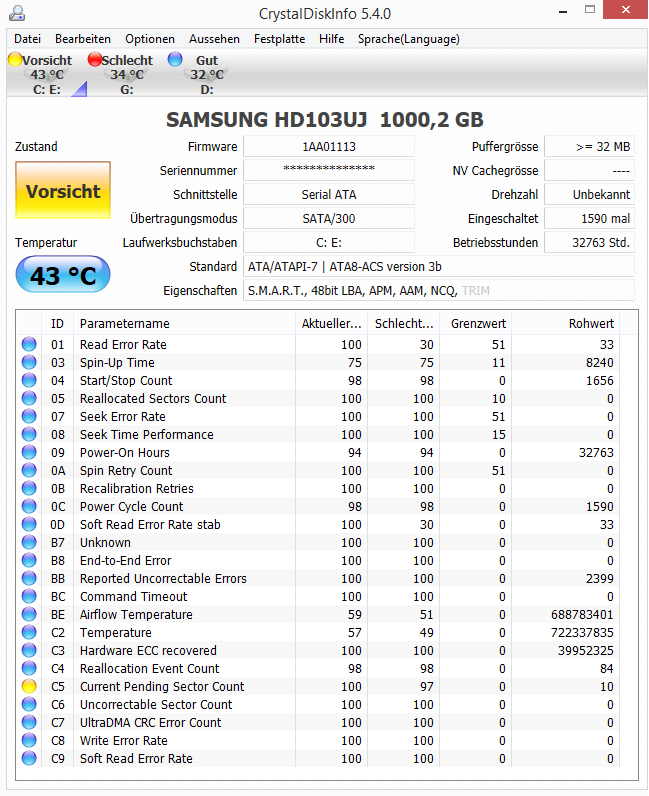Click the Schnittstelle field Serial ATA
The height and width of the screenshot is (796, 649).
pyautogui.click(x=329, y=194)
